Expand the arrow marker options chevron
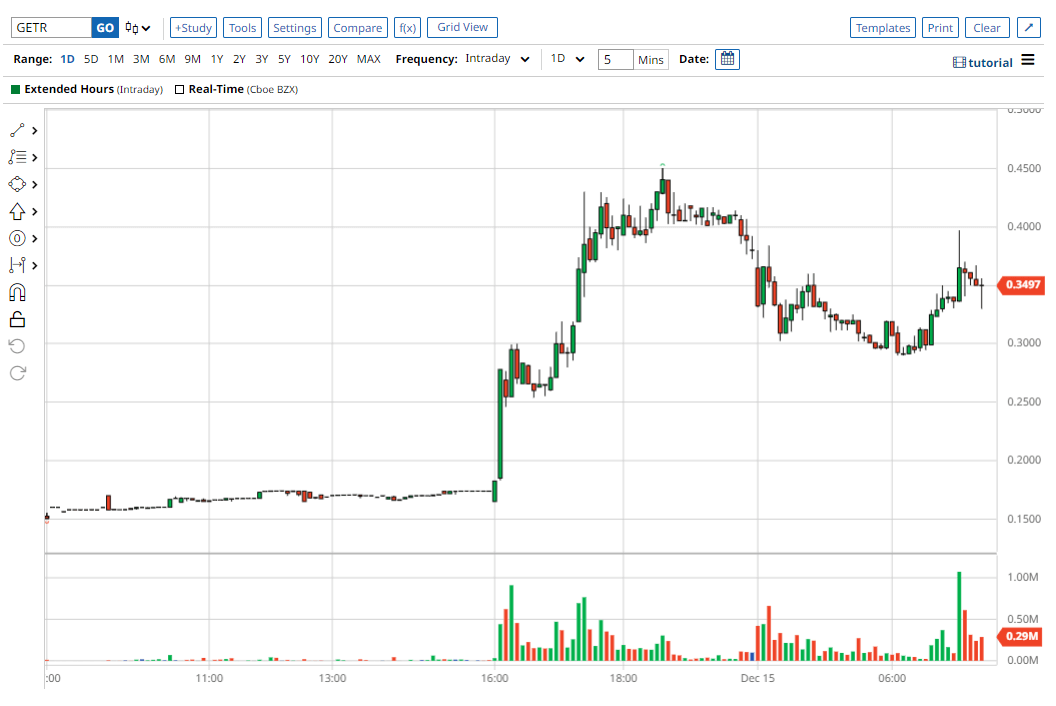This screenshot has height=706, width=1056. (34, 212)
